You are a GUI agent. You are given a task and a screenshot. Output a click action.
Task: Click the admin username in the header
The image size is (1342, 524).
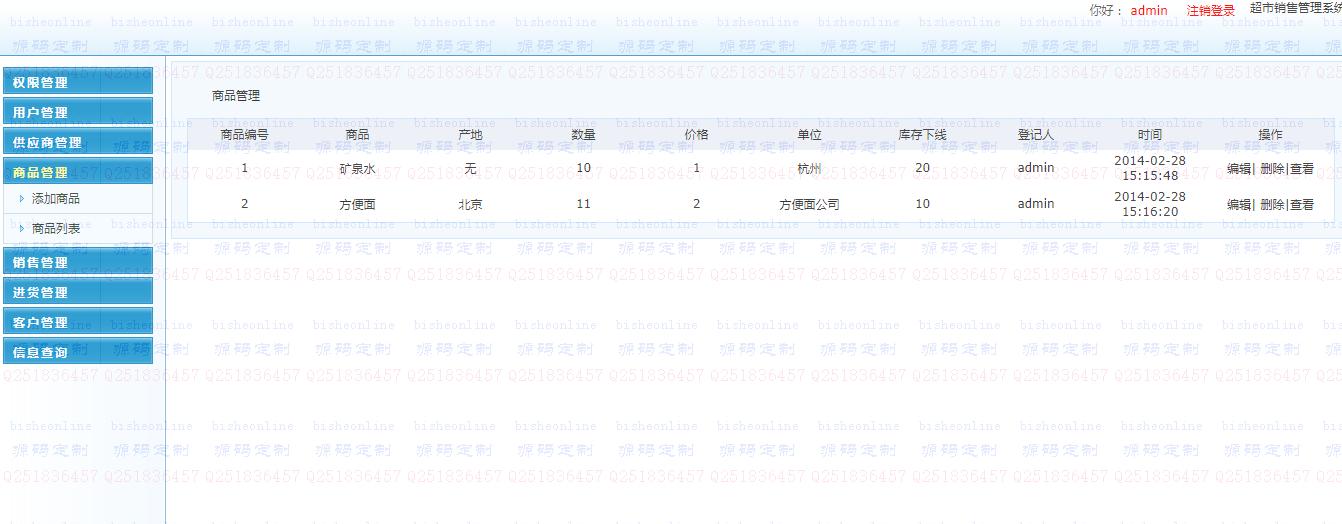point(1149,10)
